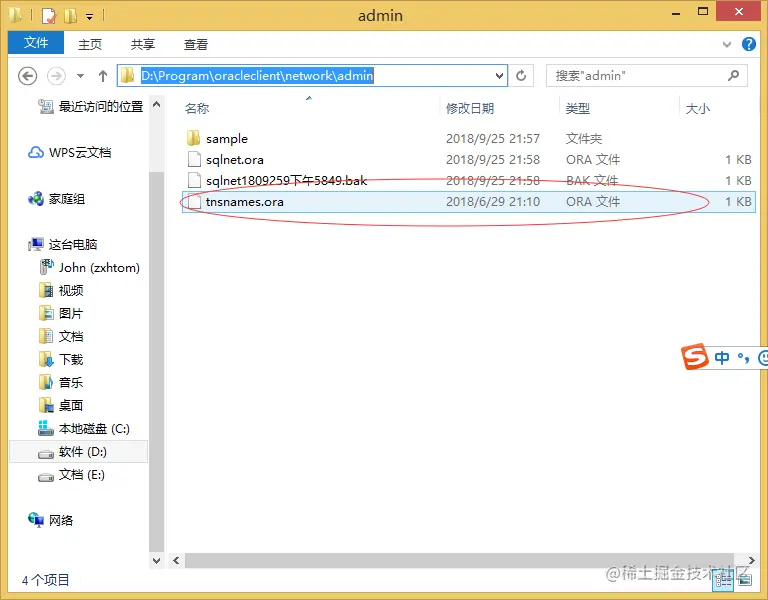Click the Properties quick access icon
The width and height of the screenshot is (768, 600).
pyautogui.click(x=49, y=16)
